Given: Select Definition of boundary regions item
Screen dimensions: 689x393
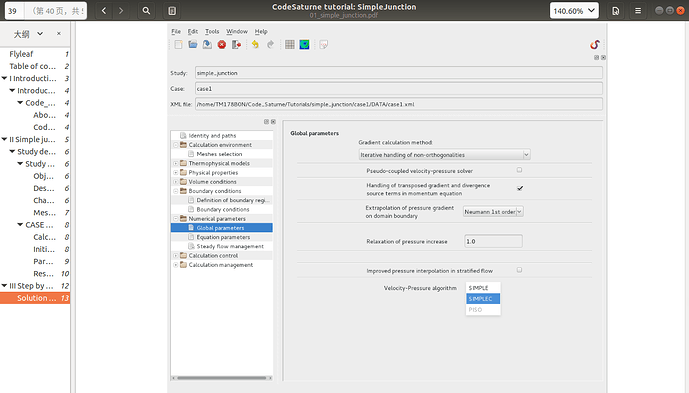Looking at the screenshot, I should 233,200.
